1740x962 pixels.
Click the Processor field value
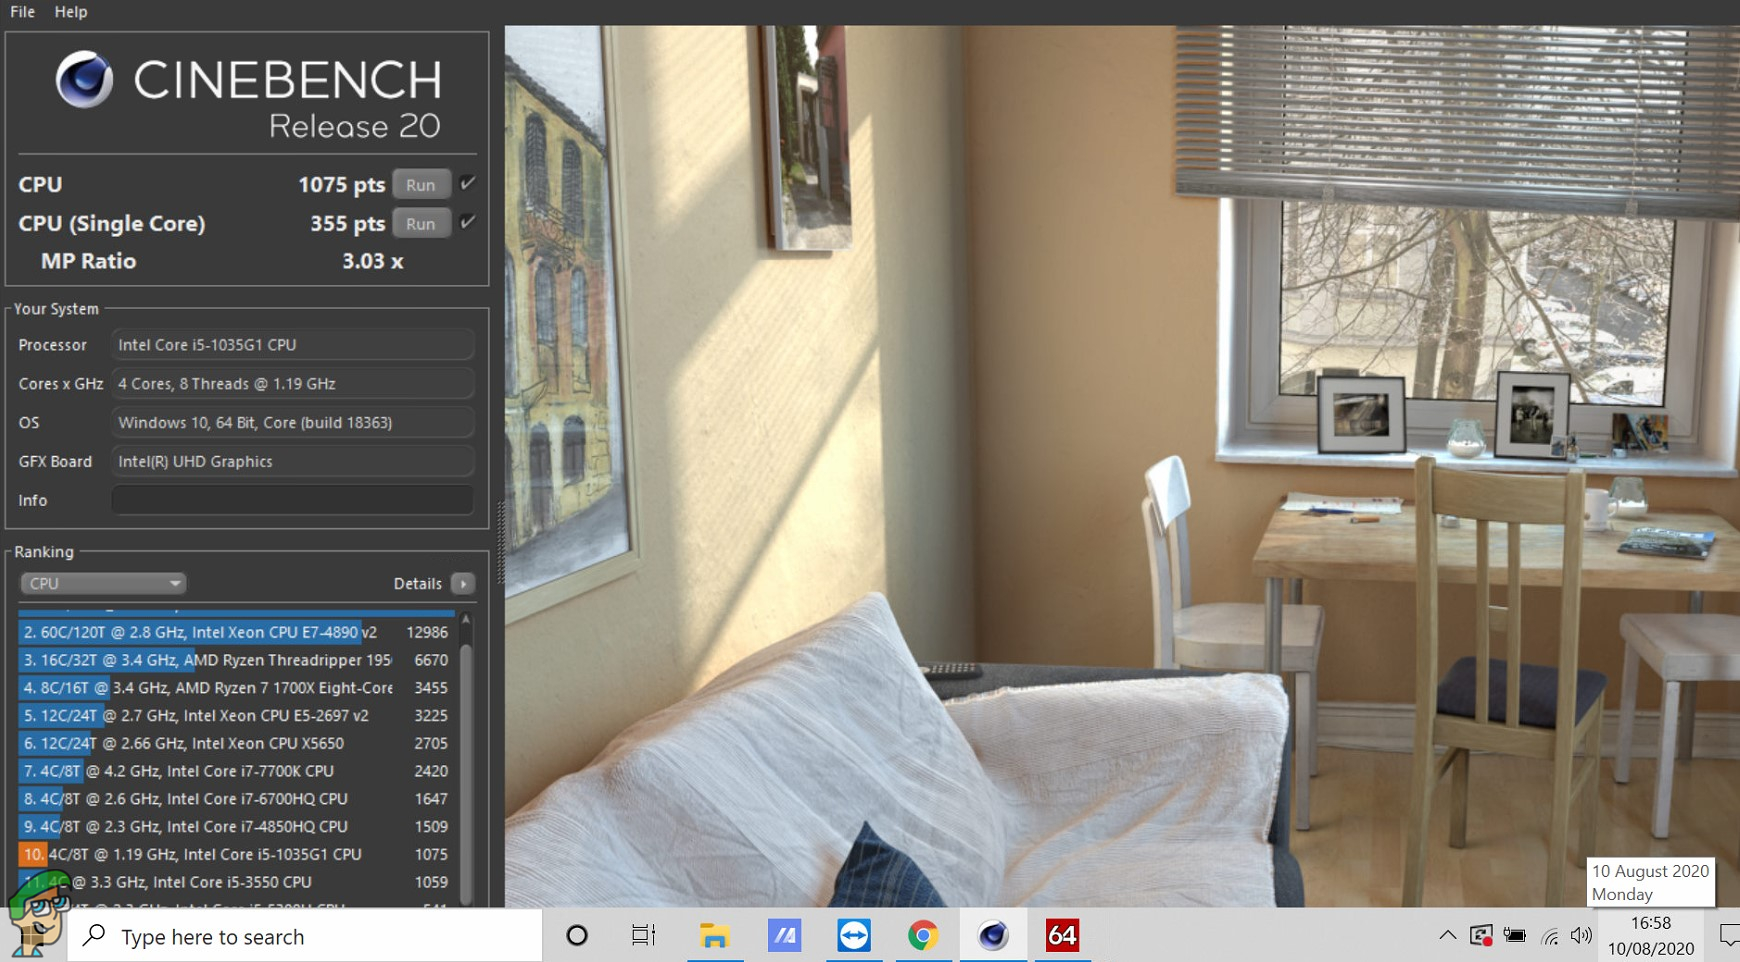tap(292, 344)
